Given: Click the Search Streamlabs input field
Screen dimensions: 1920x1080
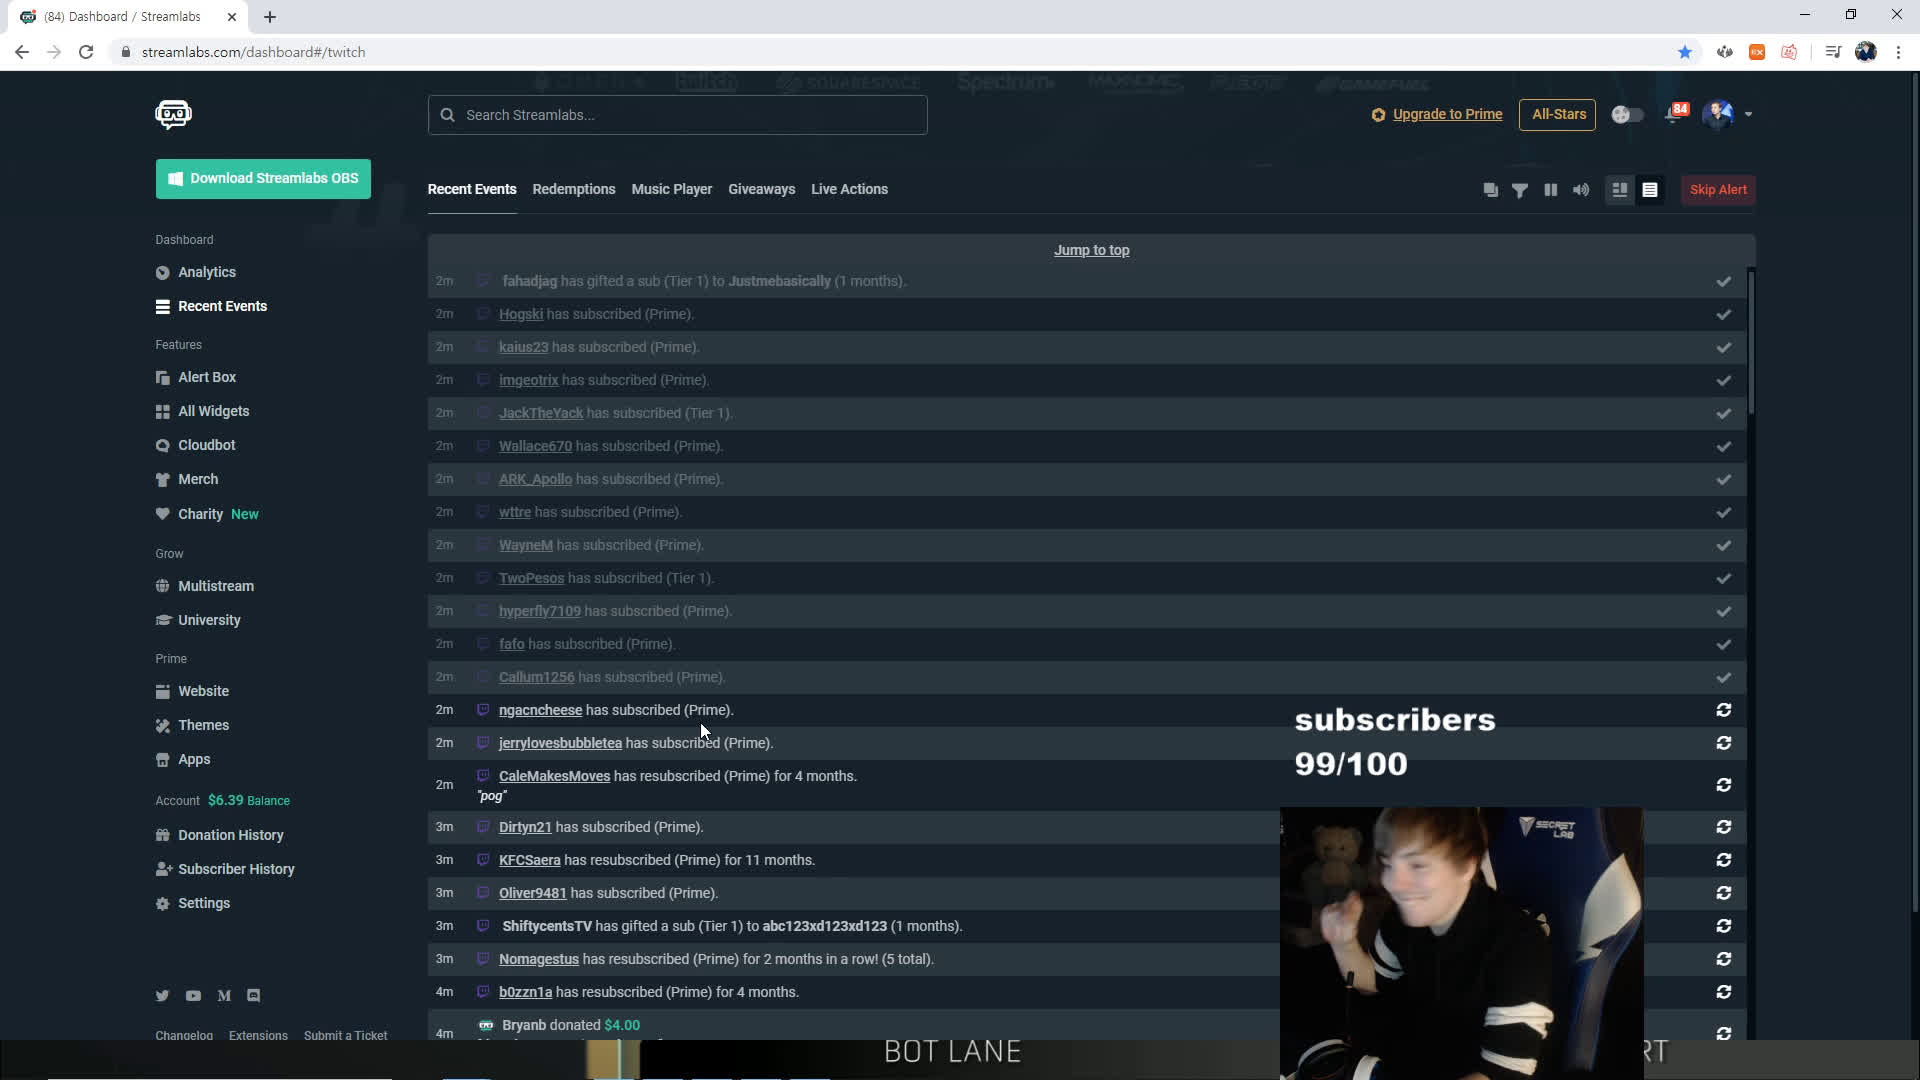Looking at the screenshot, I should [x=677, y=114].
